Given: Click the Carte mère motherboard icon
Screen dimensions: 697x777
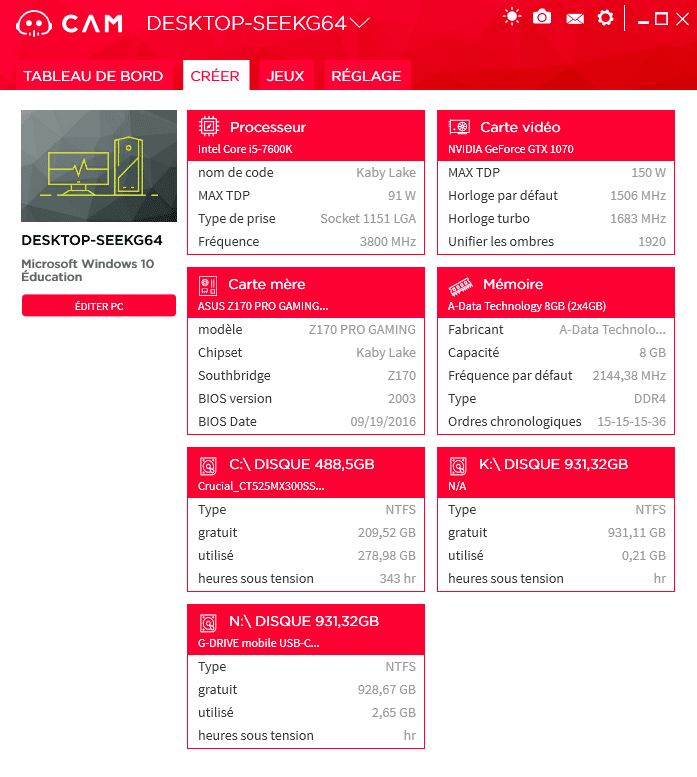Looking at the screenshot, I should pyautogui.click(x=208, y=284).
